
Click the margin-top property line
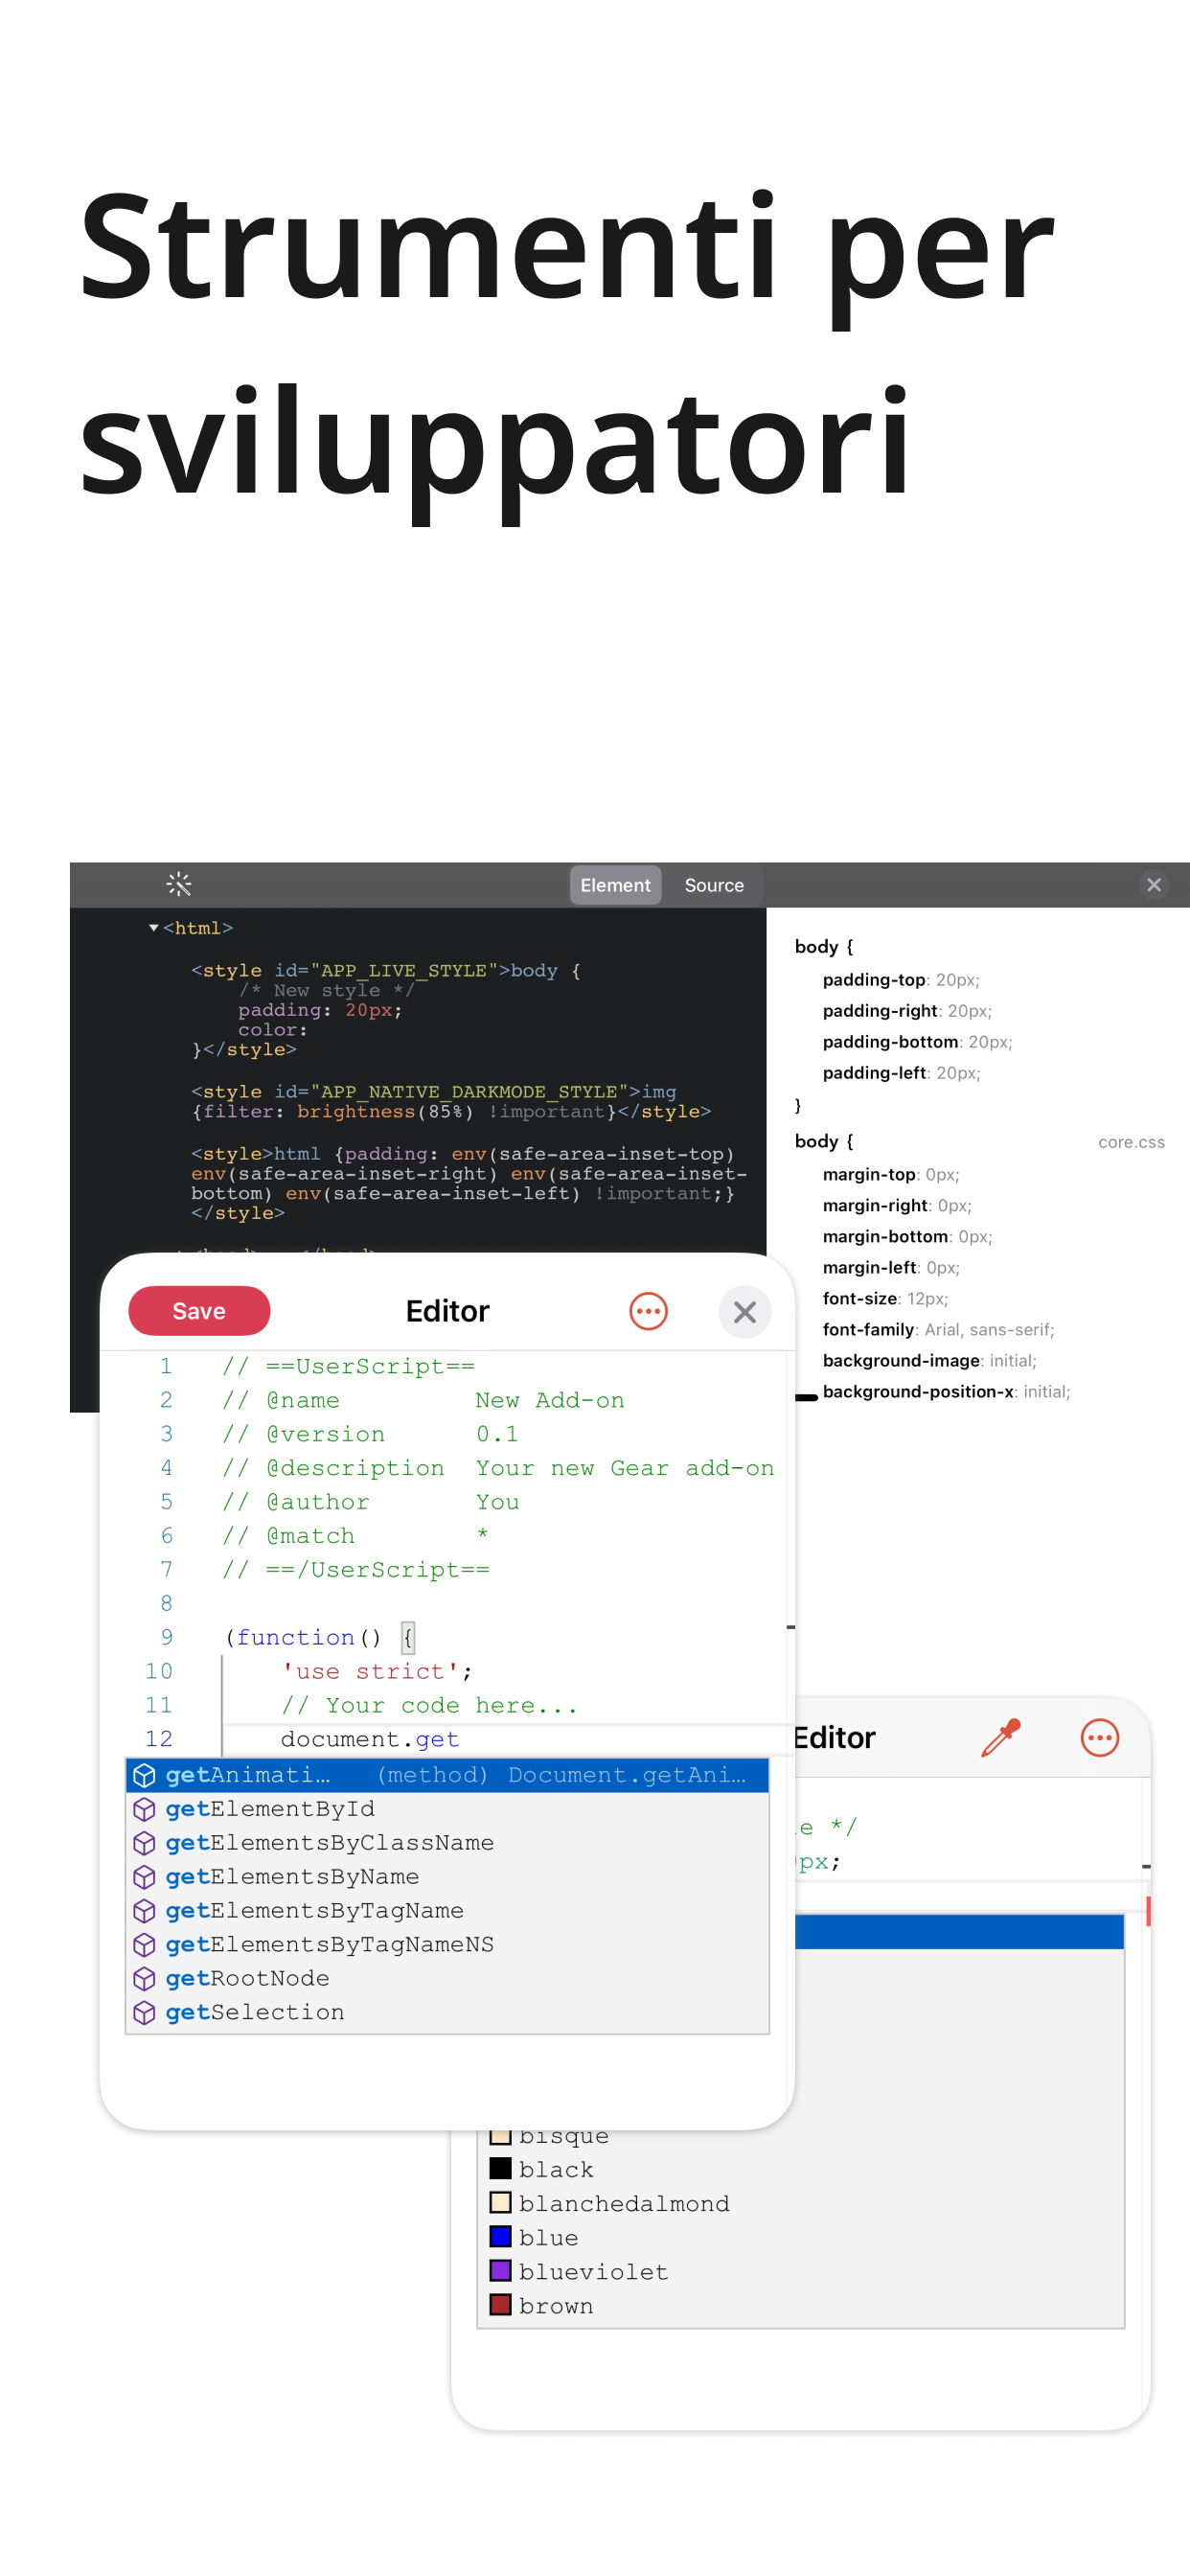pyautogui.click(x=891, y=1175)
